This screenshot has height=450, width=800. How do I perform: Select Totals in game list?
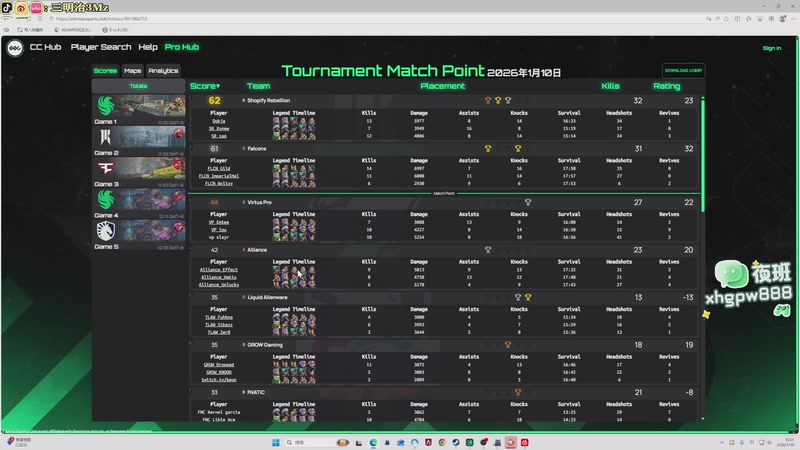click(138, 86)
